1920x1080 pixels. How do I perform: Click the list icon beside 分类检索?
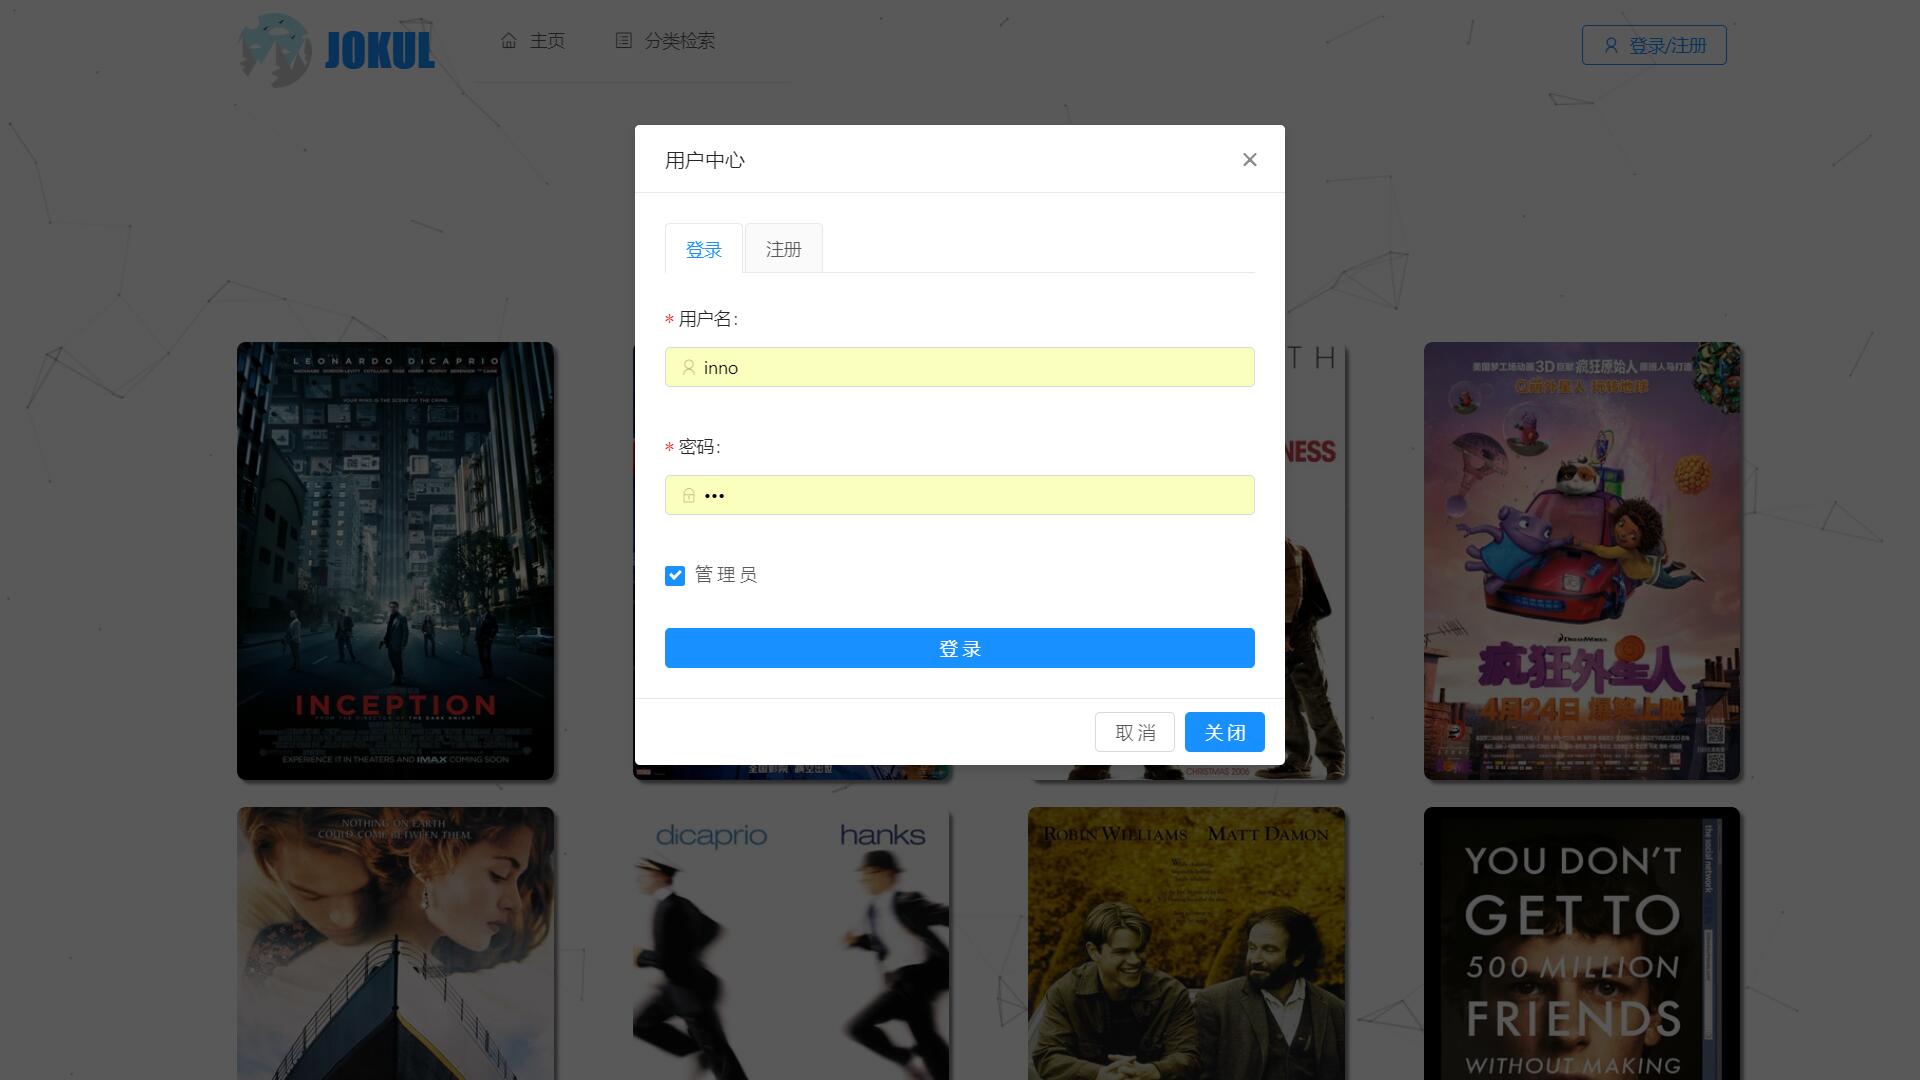[623, 41]
